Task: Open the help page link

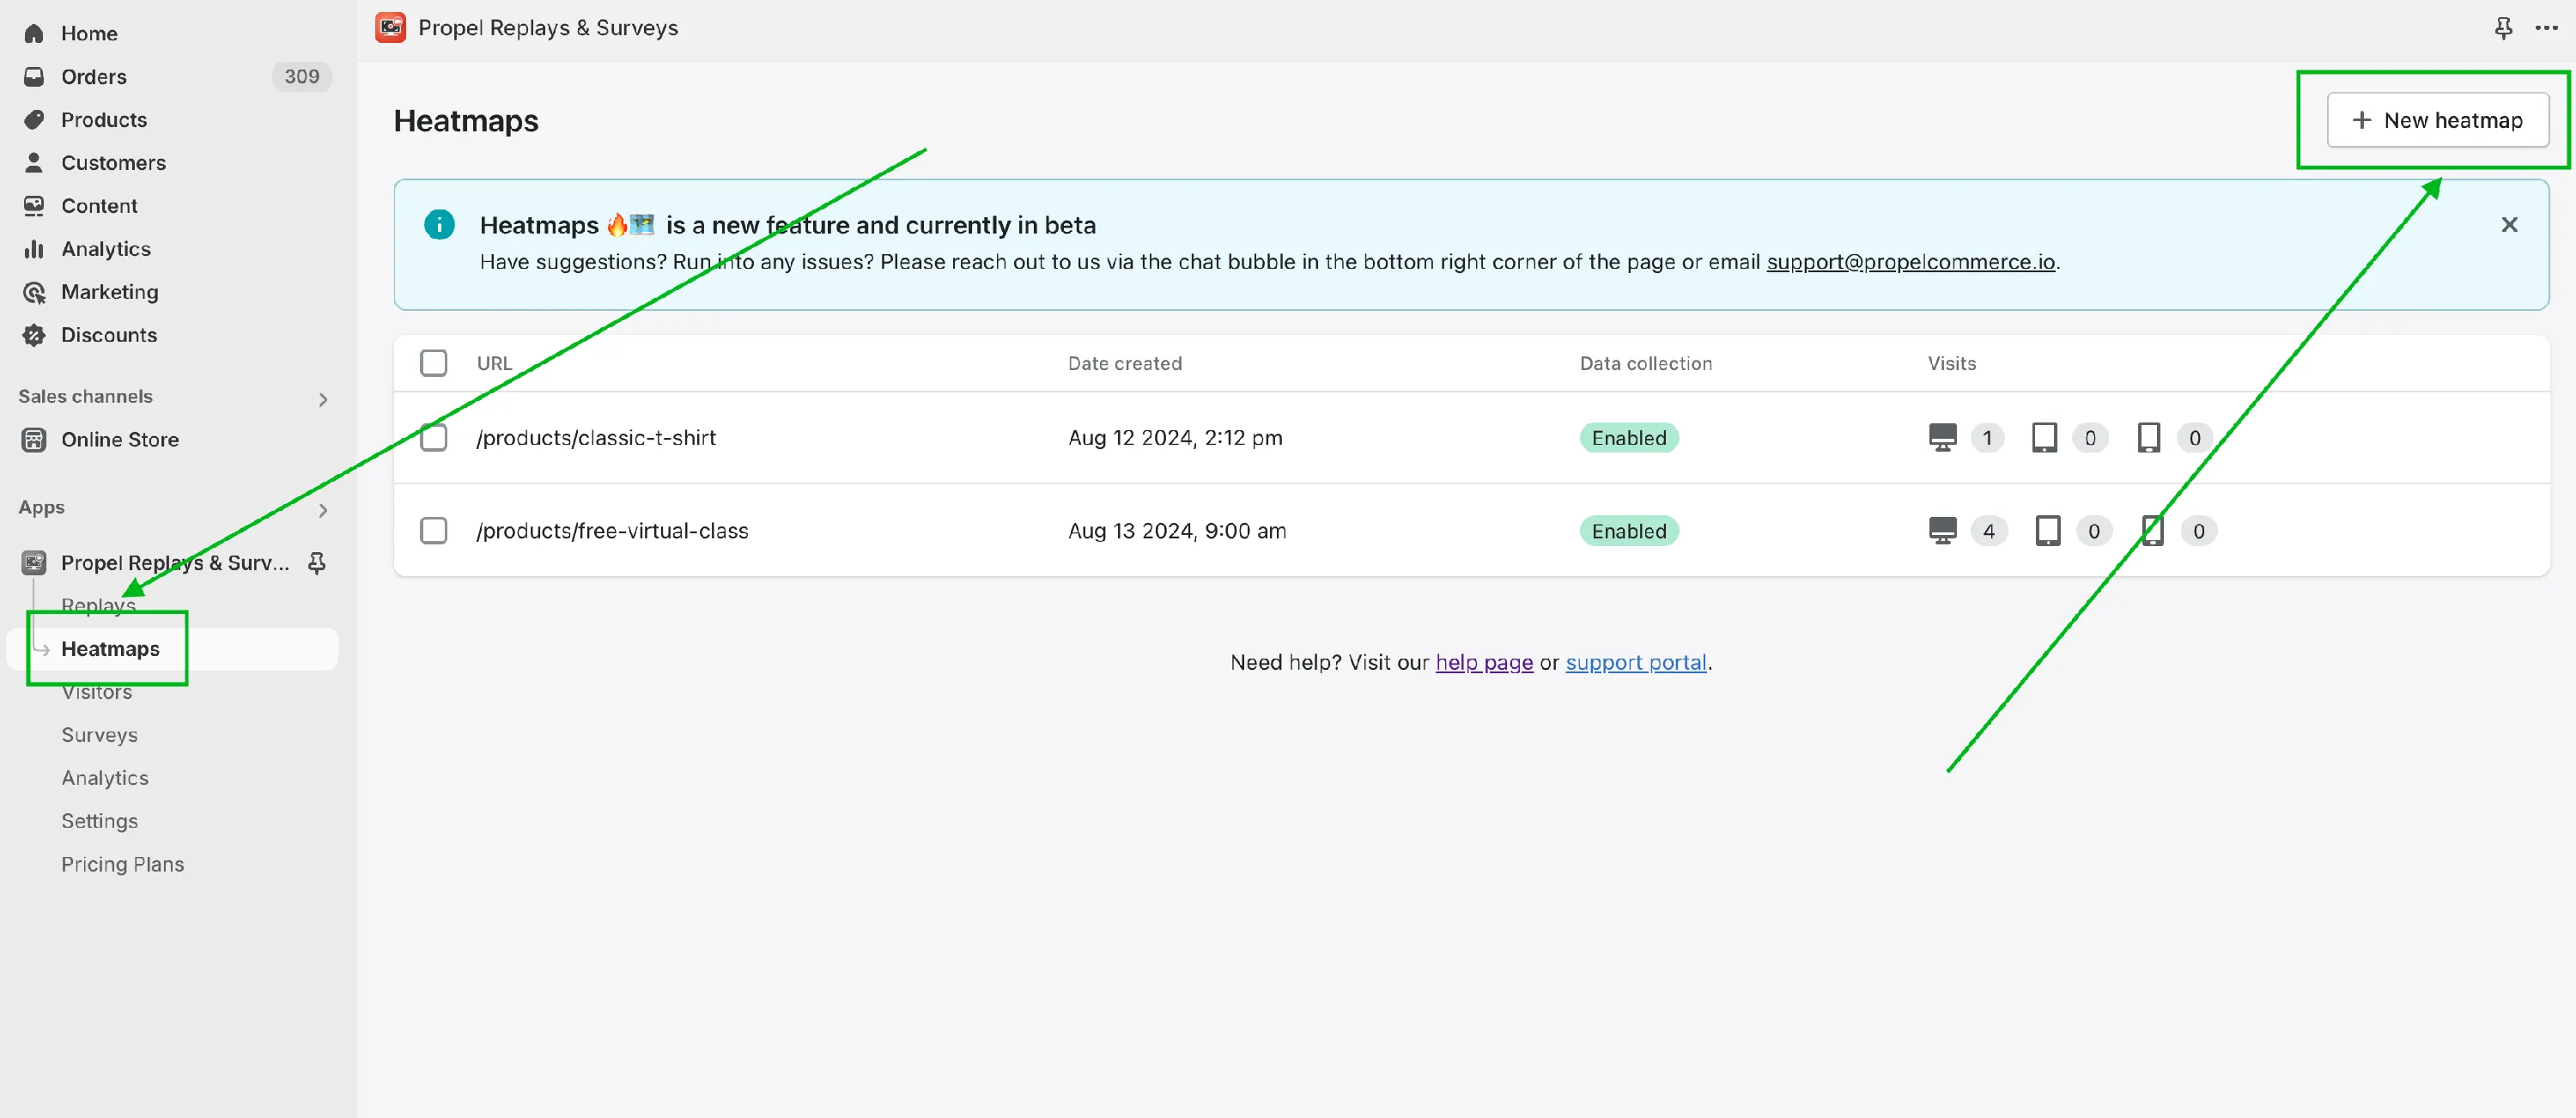Action: click(x=1484, y=661)
